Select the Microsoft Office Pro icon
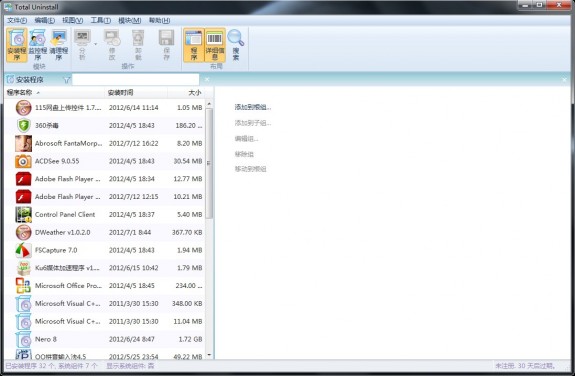Image resolution: width=575 pixels, height=376 pixels. (23, 286)
